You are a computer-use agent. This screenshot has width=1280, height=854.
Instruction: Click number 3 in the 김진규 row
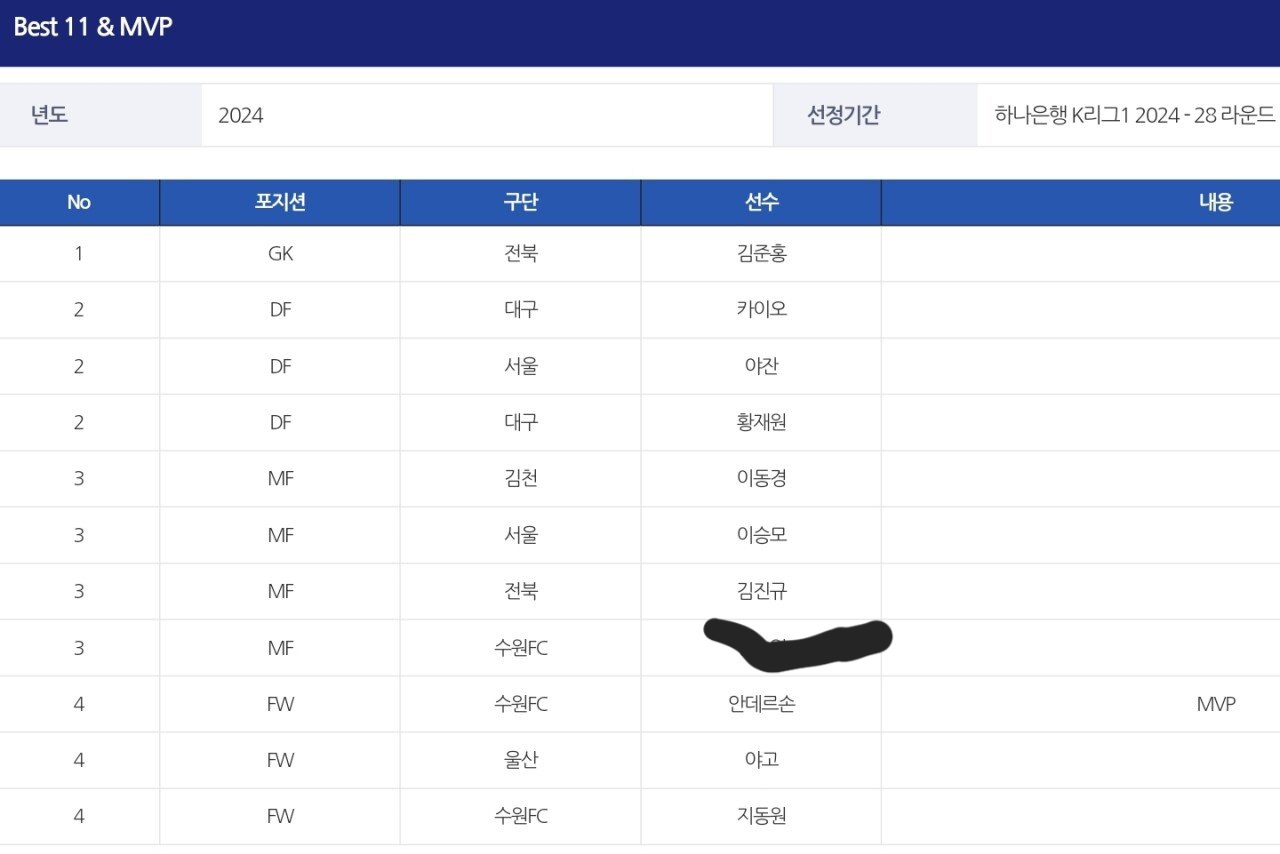(x=79, y=591)
